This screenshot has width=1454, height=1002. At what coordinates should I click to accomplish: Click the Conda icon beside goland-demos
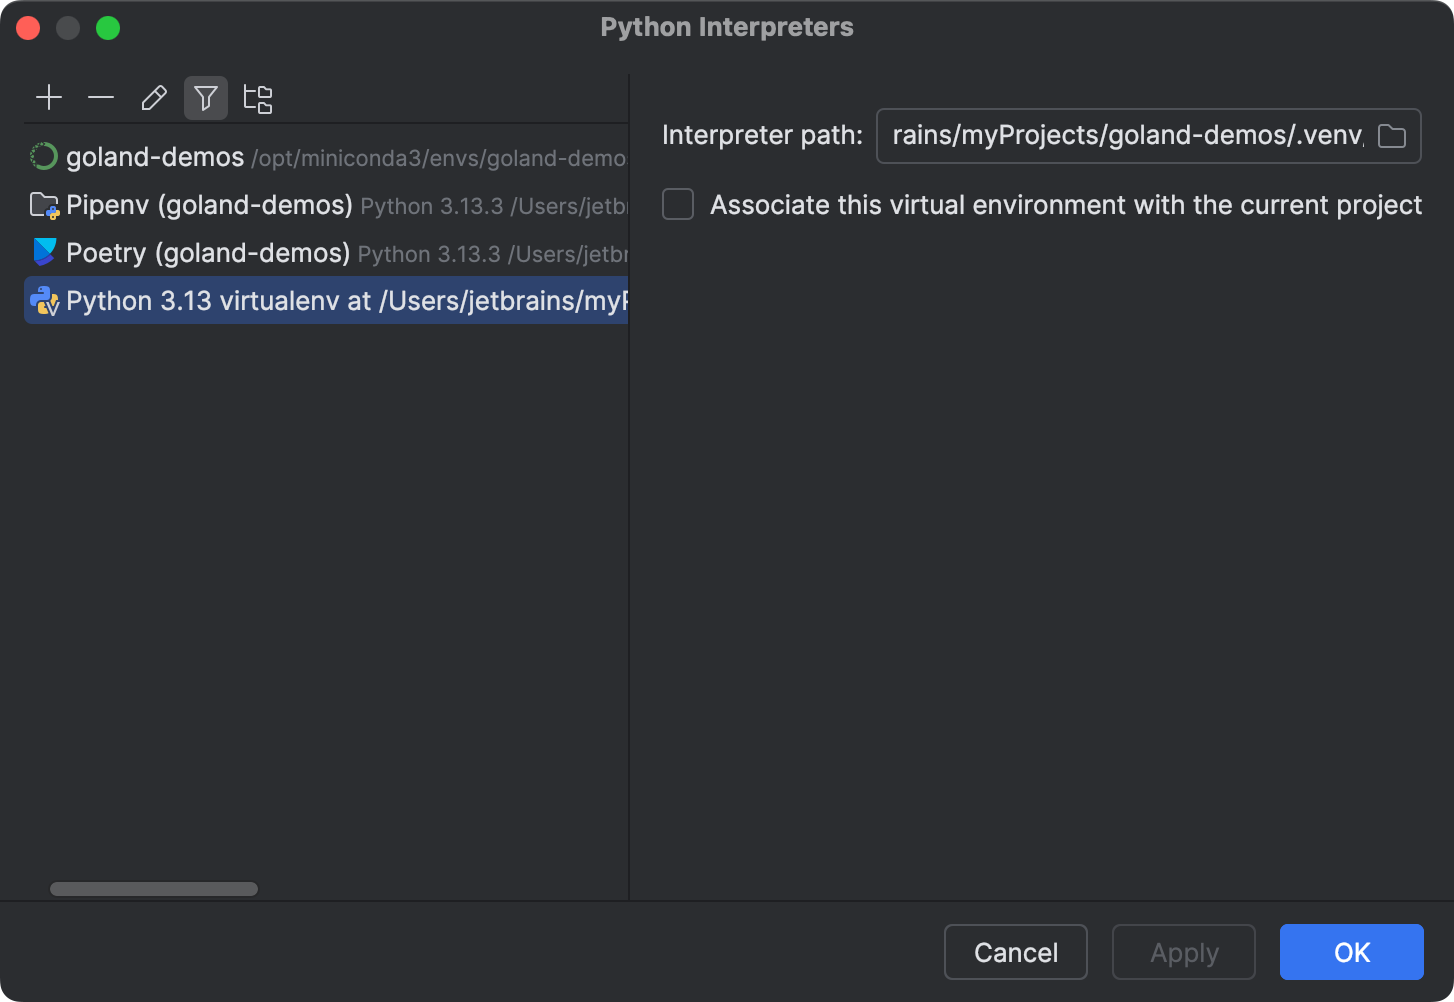[44, 156]
